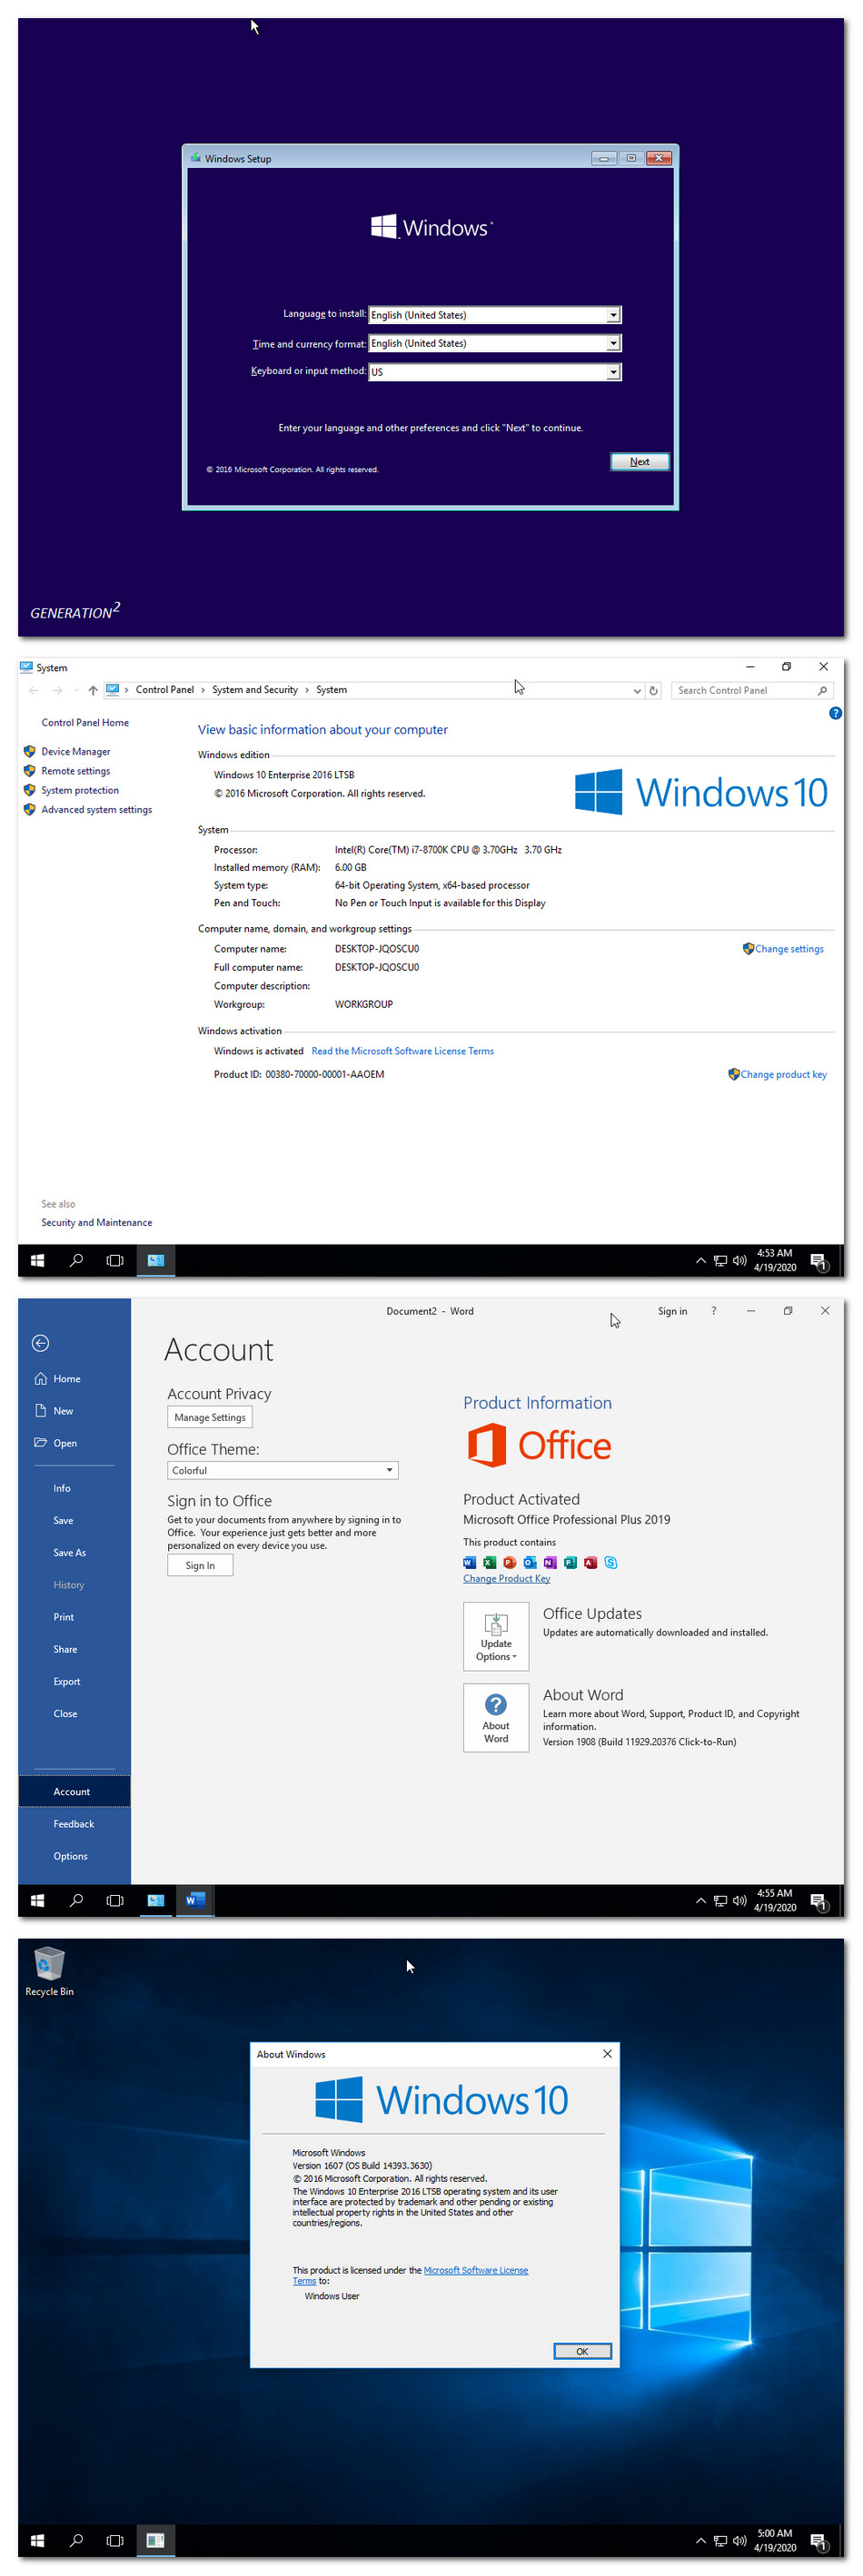Screen dimensions: 863x2576
Task: Open the Office Theme Colorful dropdown
Action: [x=283, y=1470]
